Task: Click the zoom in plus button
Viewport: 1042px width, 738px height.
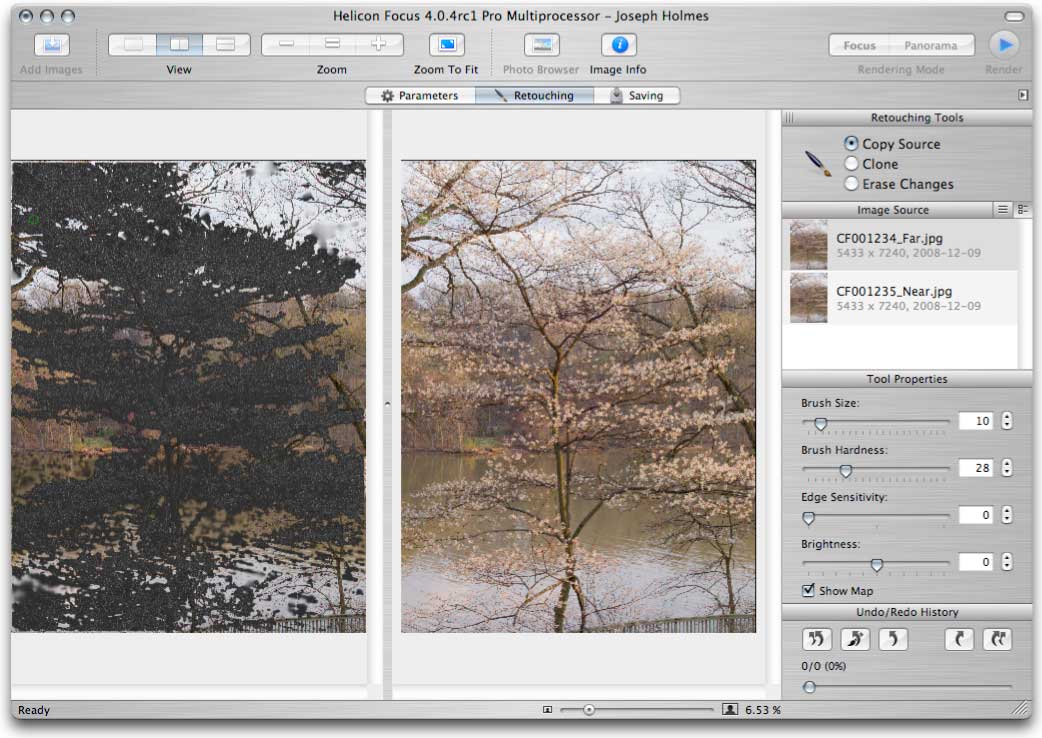Action: pyautogui.click(x=379, y=45)
